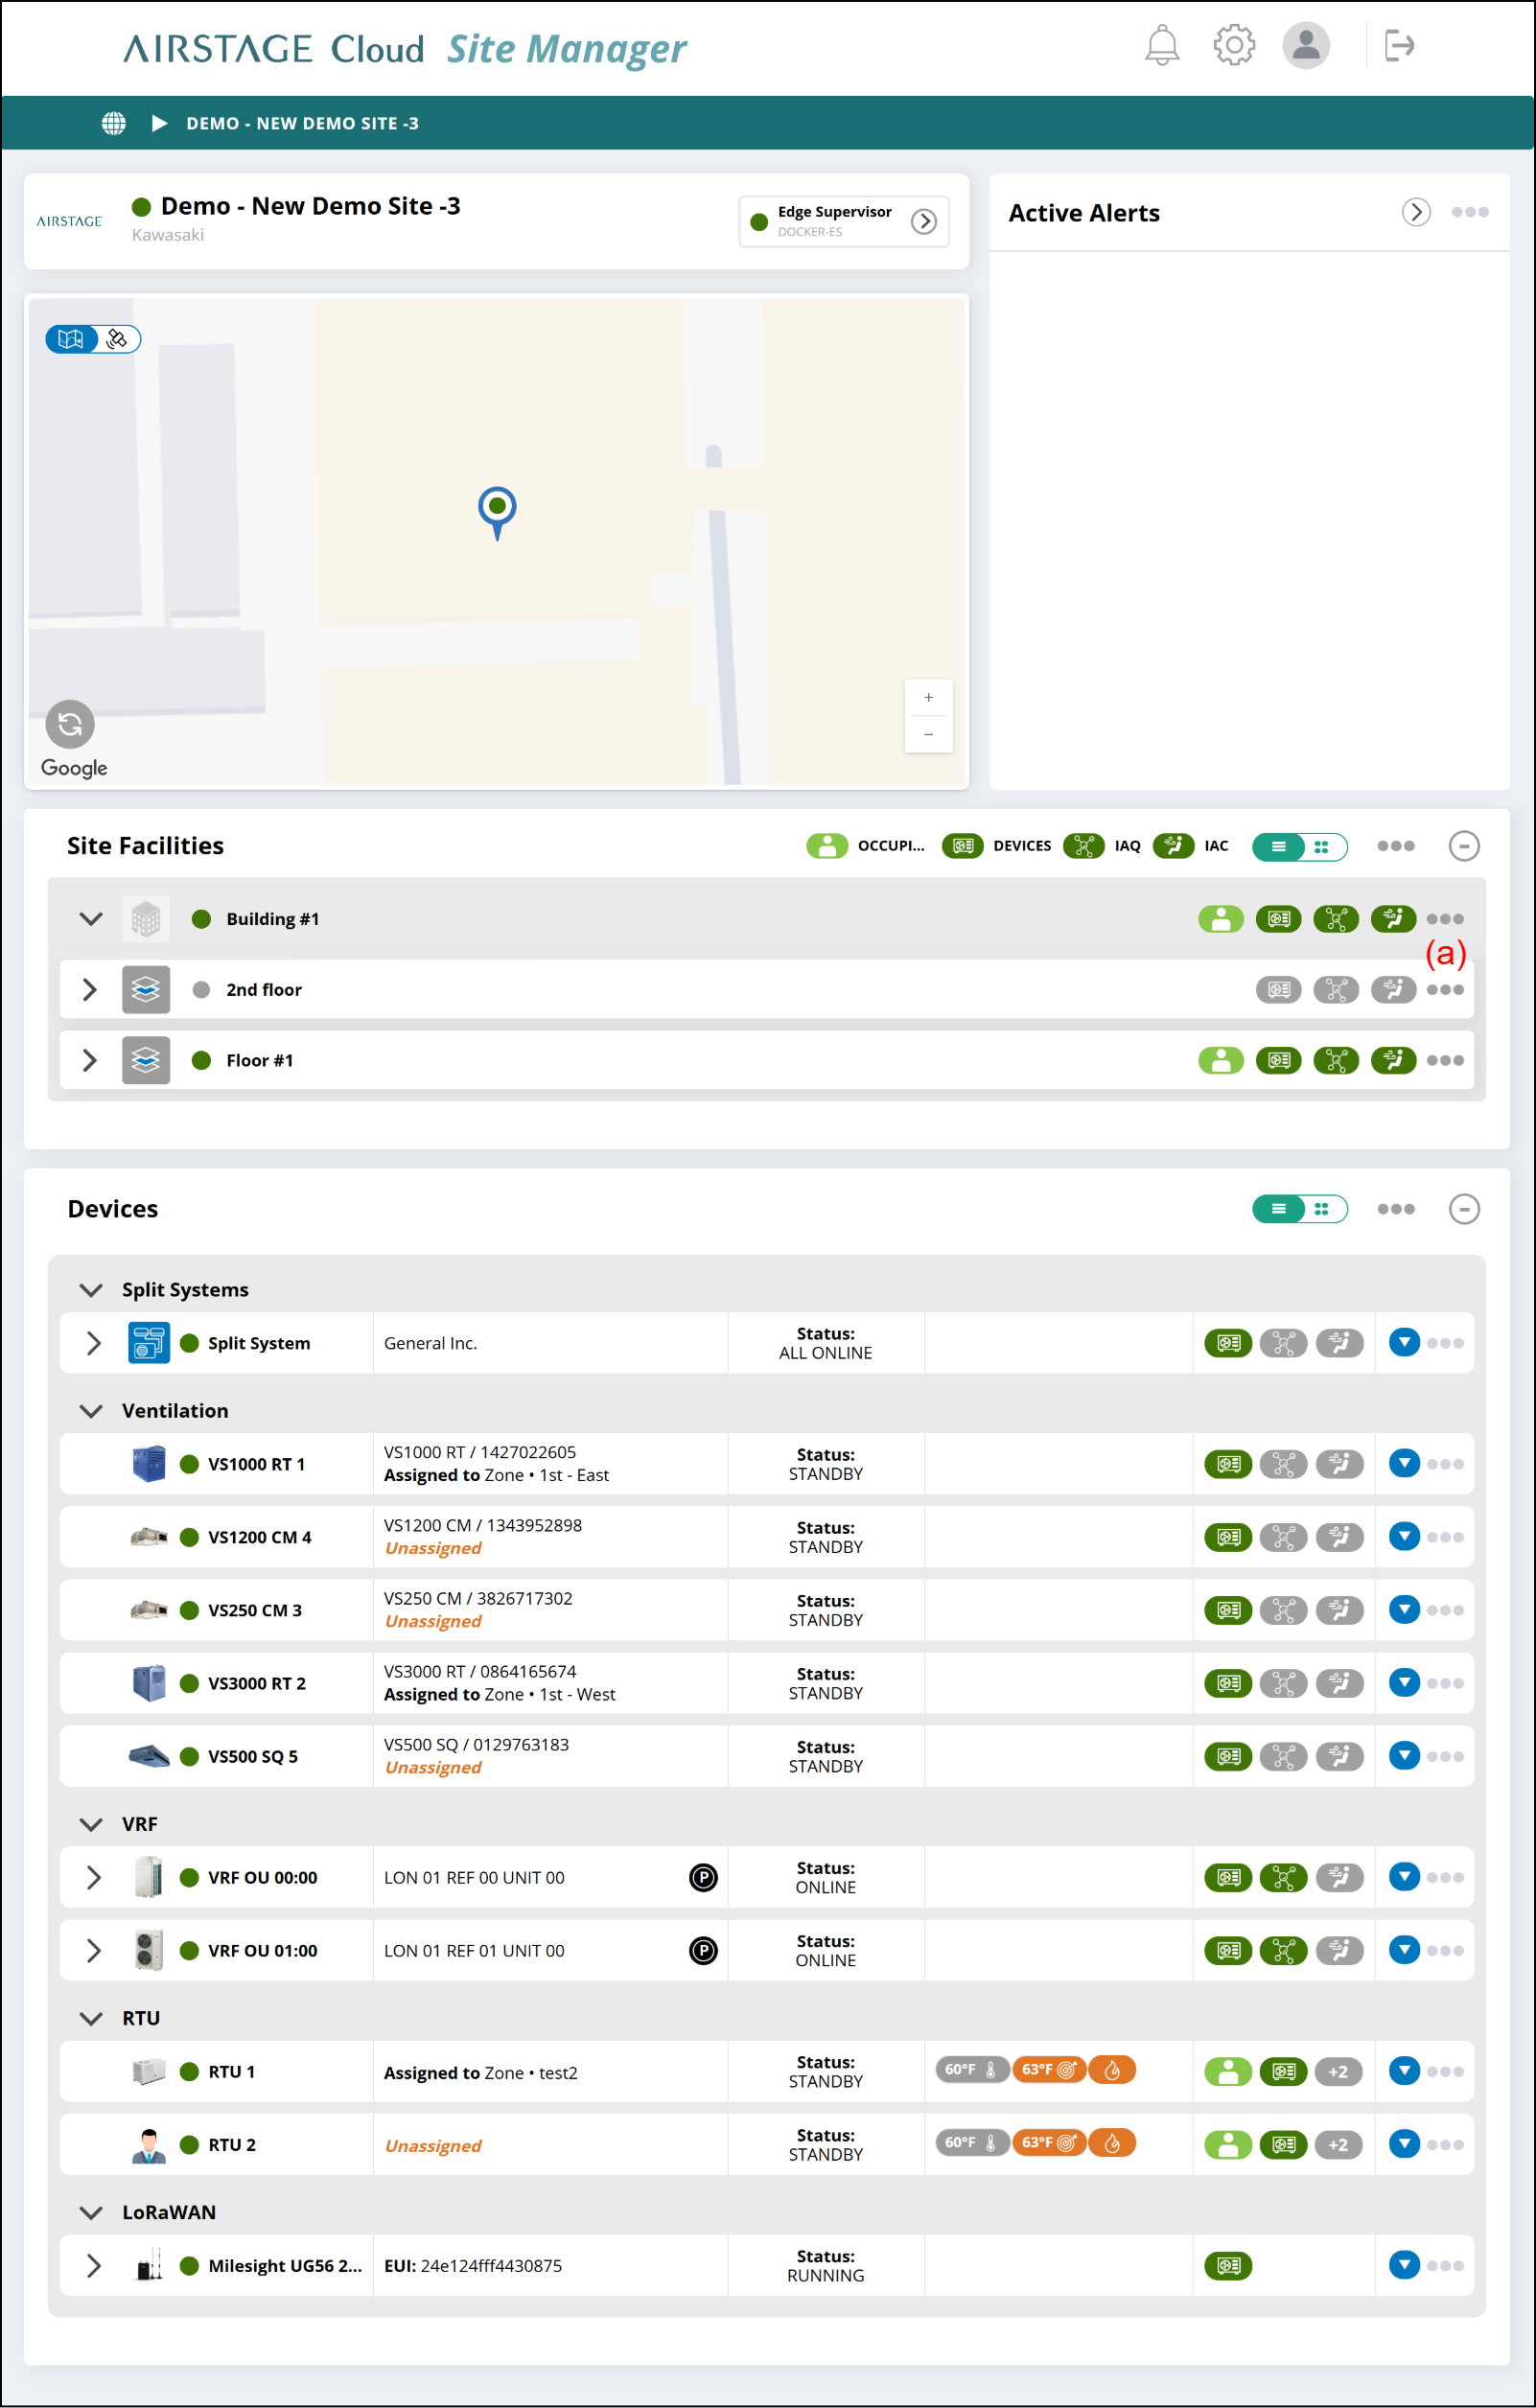Click the 63°F setpoint pill on RTU 2

click(1049, 2142)
